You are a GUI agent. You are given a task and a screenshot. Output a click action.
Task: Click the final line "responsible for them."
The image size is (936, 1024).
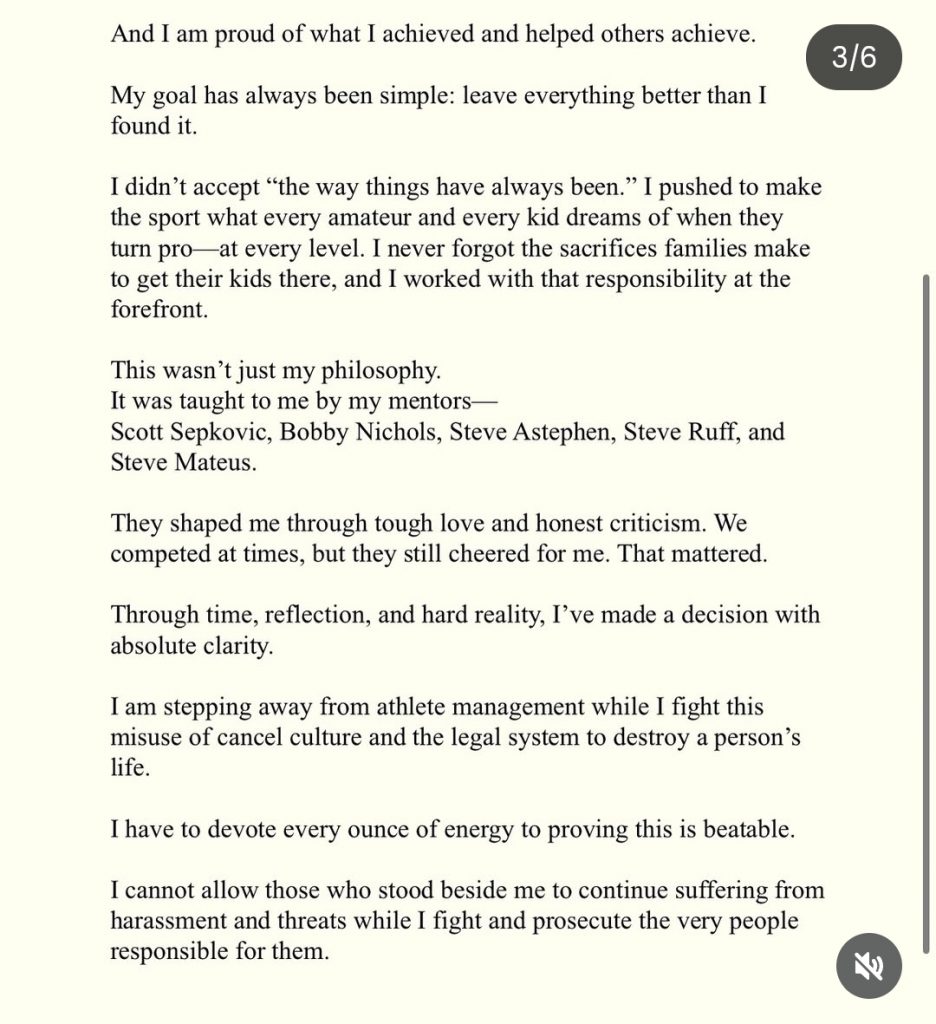[x=219, y=951]
